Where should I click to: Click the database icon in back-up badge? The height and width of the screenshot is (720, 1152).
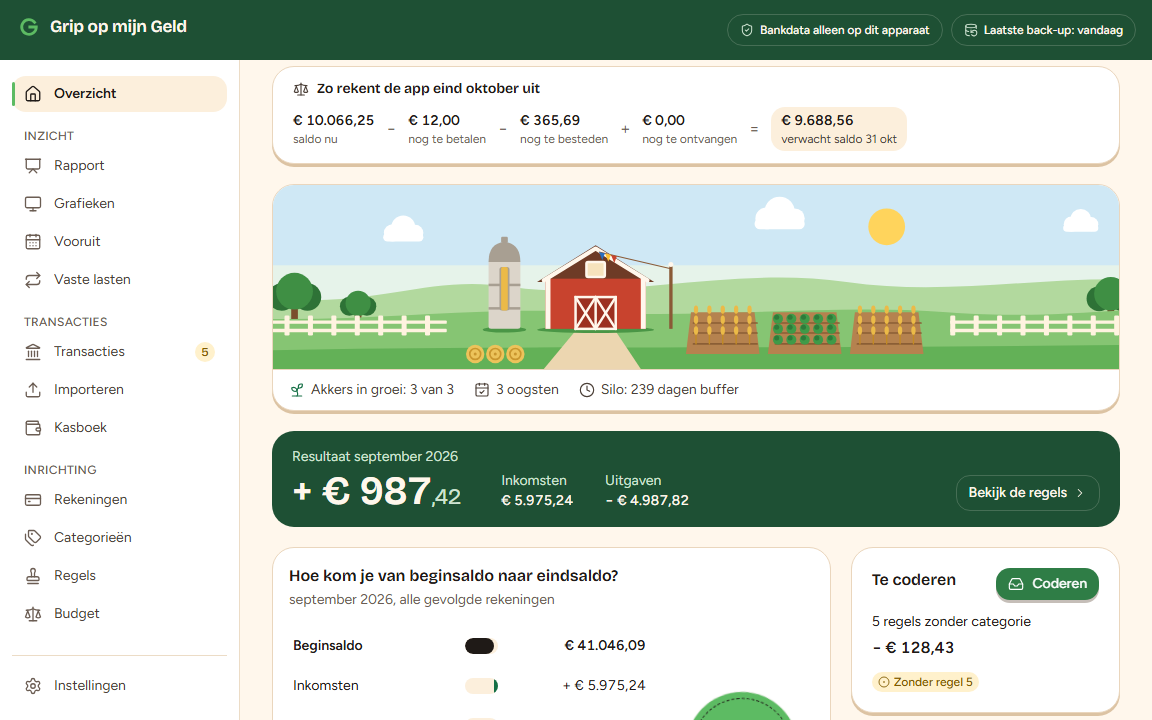point(971,30)
